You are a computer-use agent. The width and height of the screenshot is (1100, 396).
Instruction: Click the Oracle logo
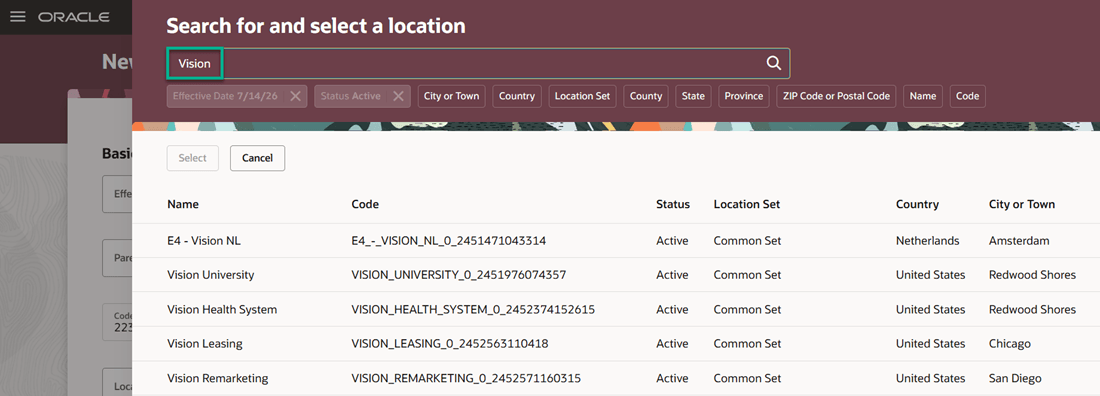(74, 17)
